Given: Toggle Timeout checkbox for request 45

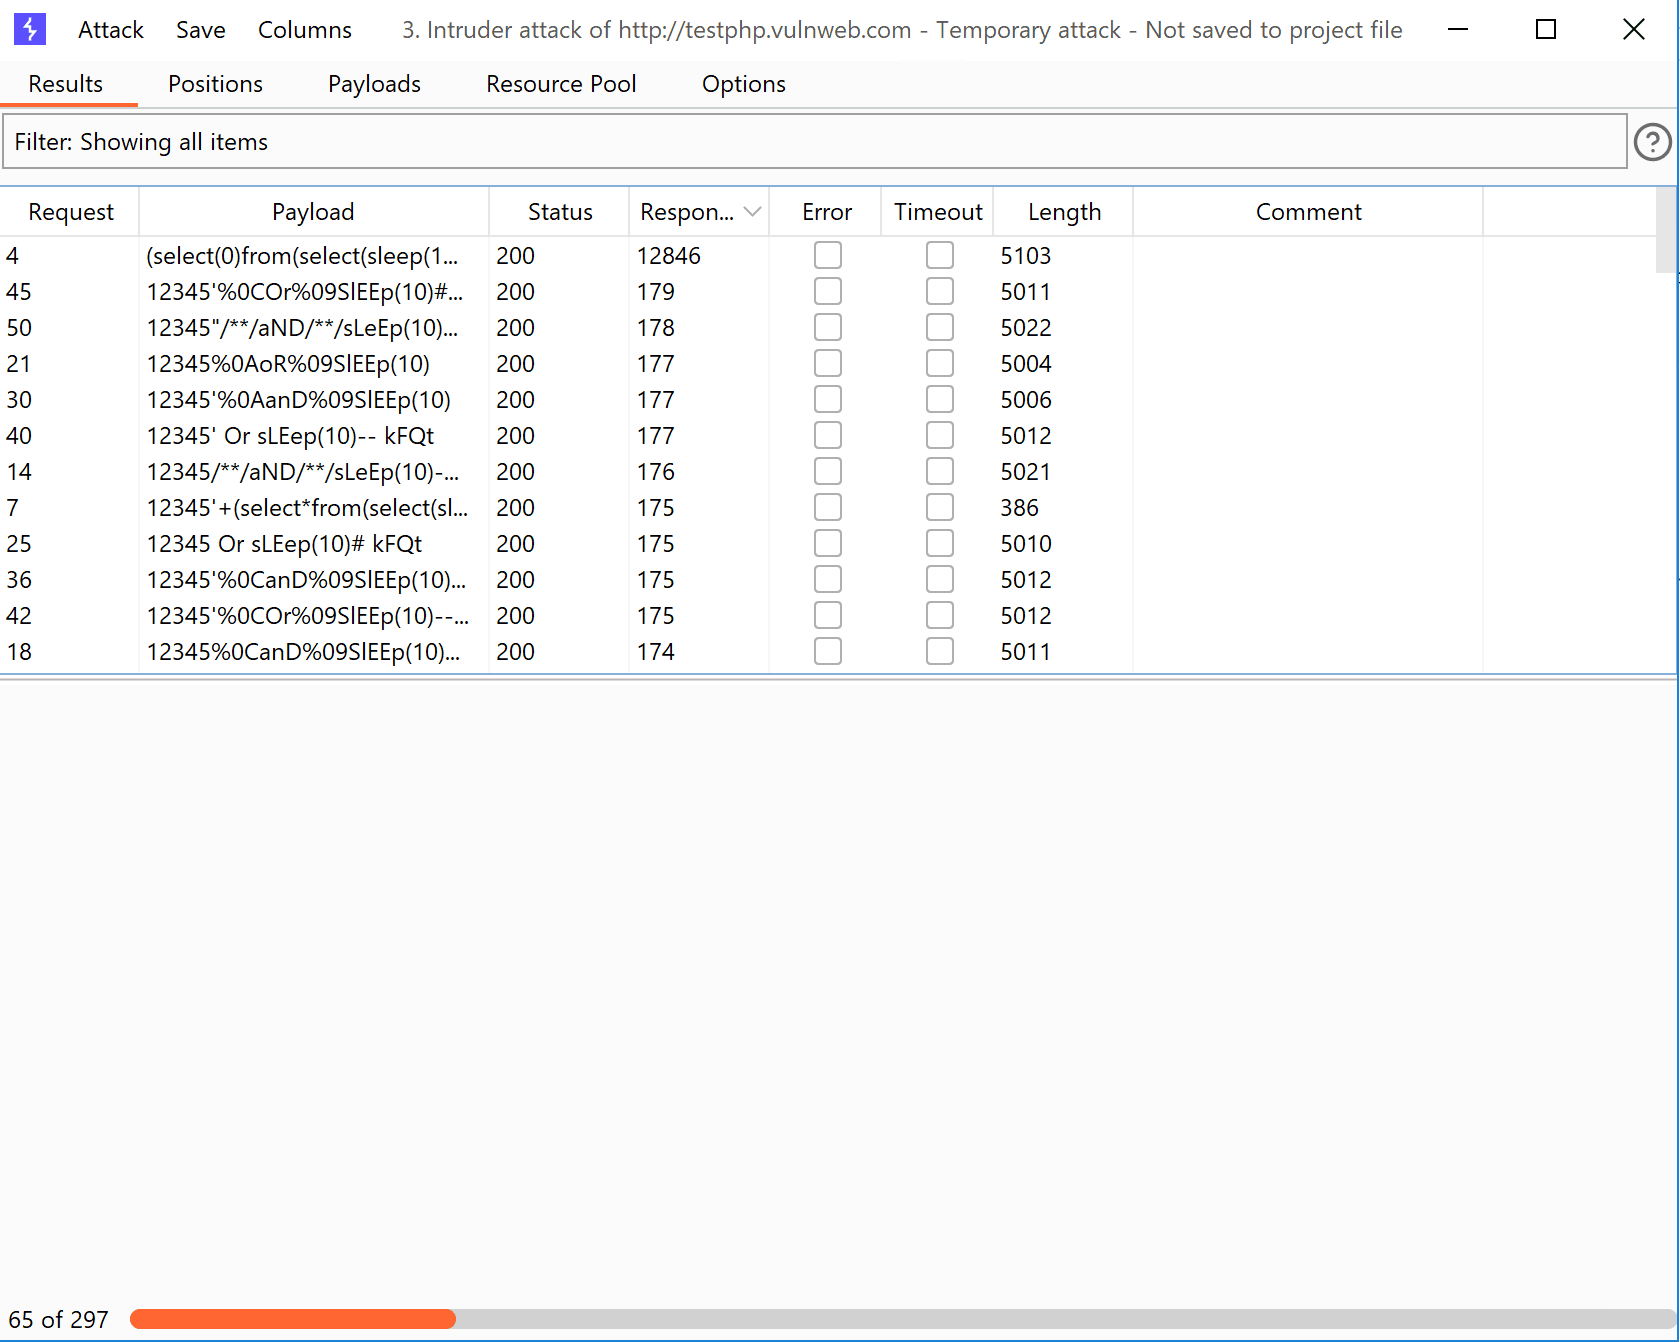Looking at the screenshot, I should click(940, 292).
